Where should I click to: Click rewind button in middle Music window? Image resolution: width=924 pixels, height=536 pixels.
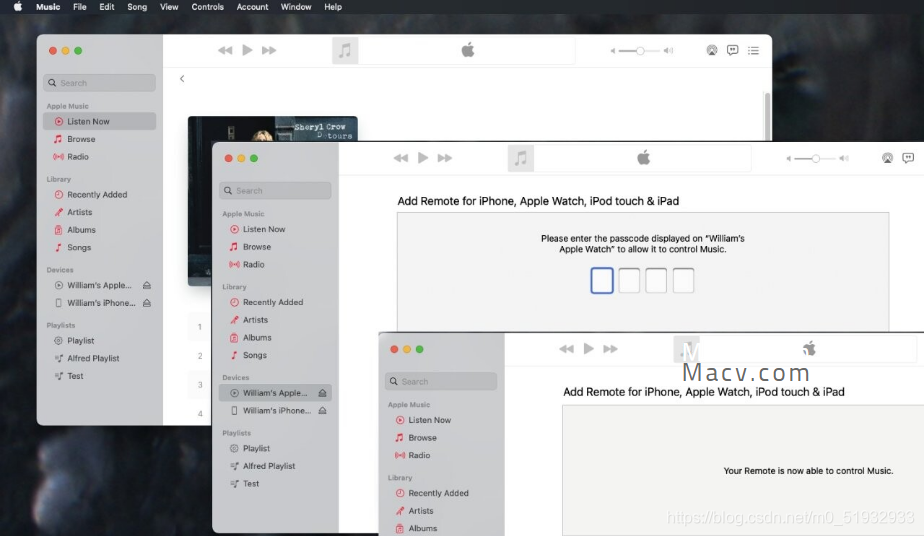point(401,158)
